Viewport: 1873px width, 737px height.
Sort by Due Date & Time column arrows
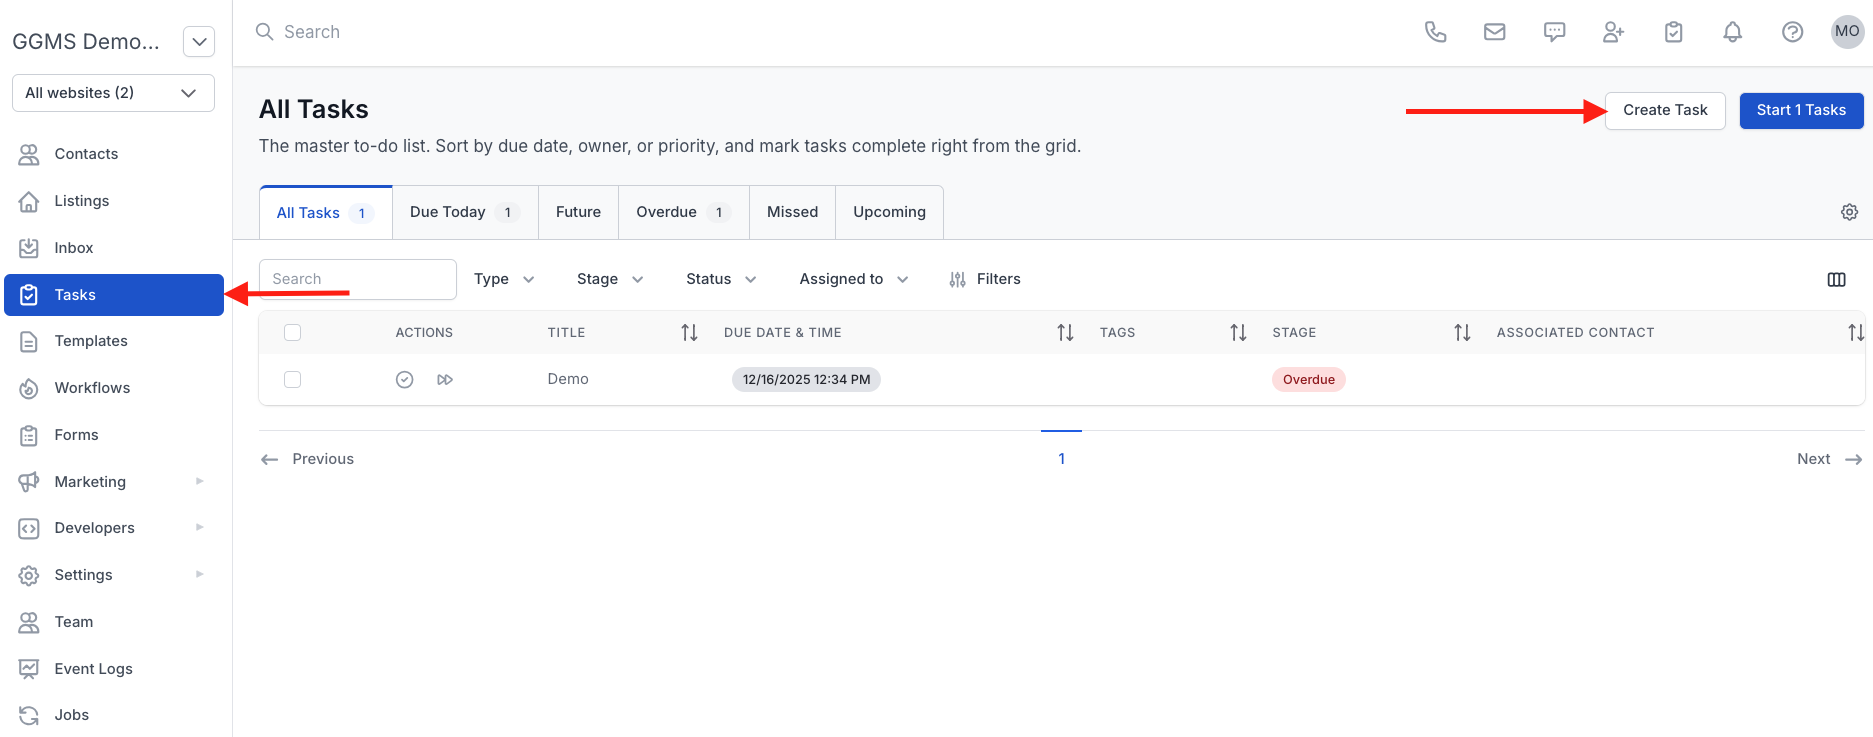[1065, 333]
